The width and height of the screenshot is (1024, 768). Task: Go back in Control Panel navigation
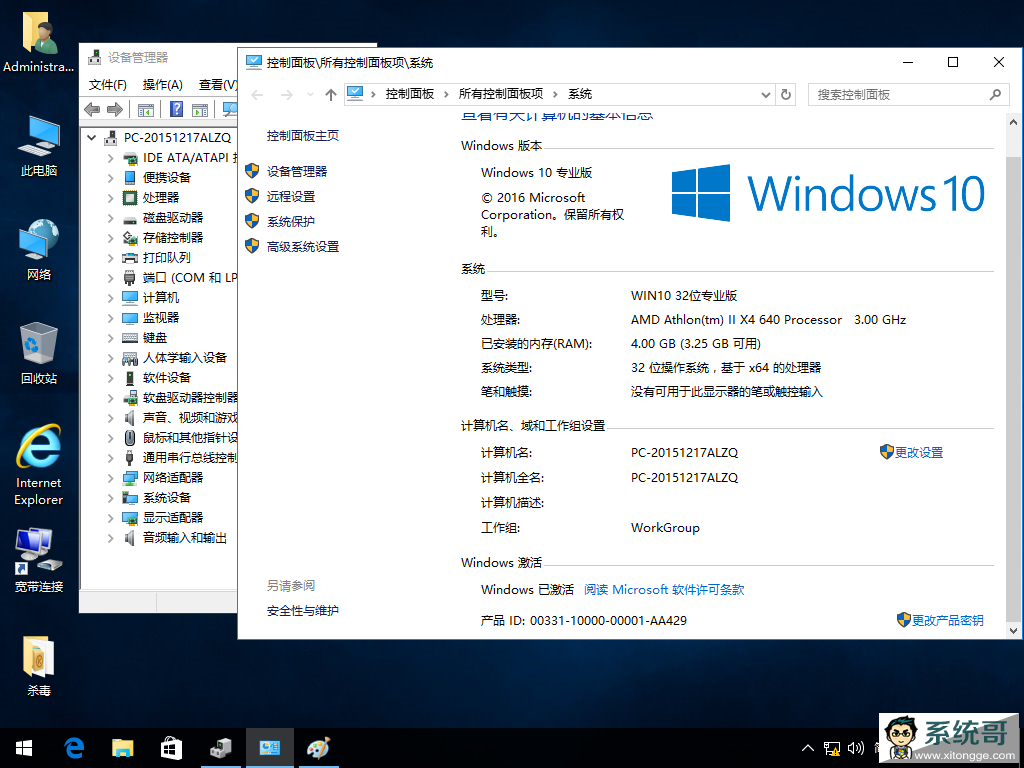(x=257, y=95)
